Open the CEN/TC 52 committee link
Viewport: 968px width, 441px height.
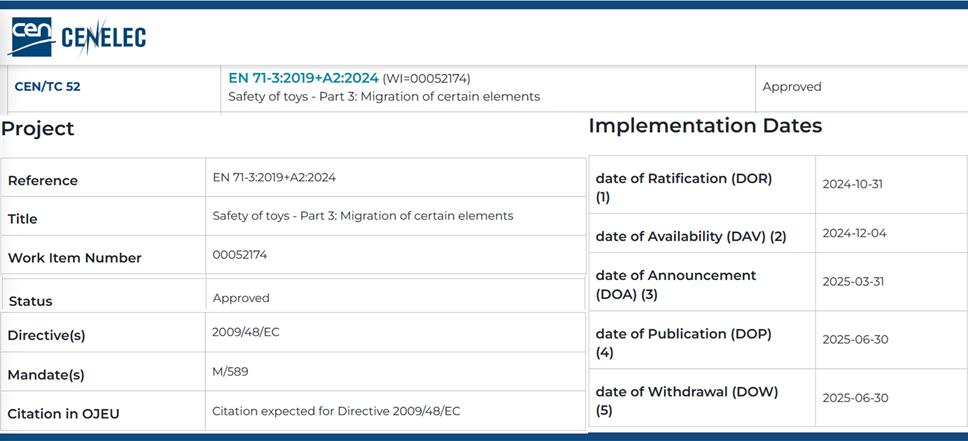pyautogui.click(x=47, y=87)
